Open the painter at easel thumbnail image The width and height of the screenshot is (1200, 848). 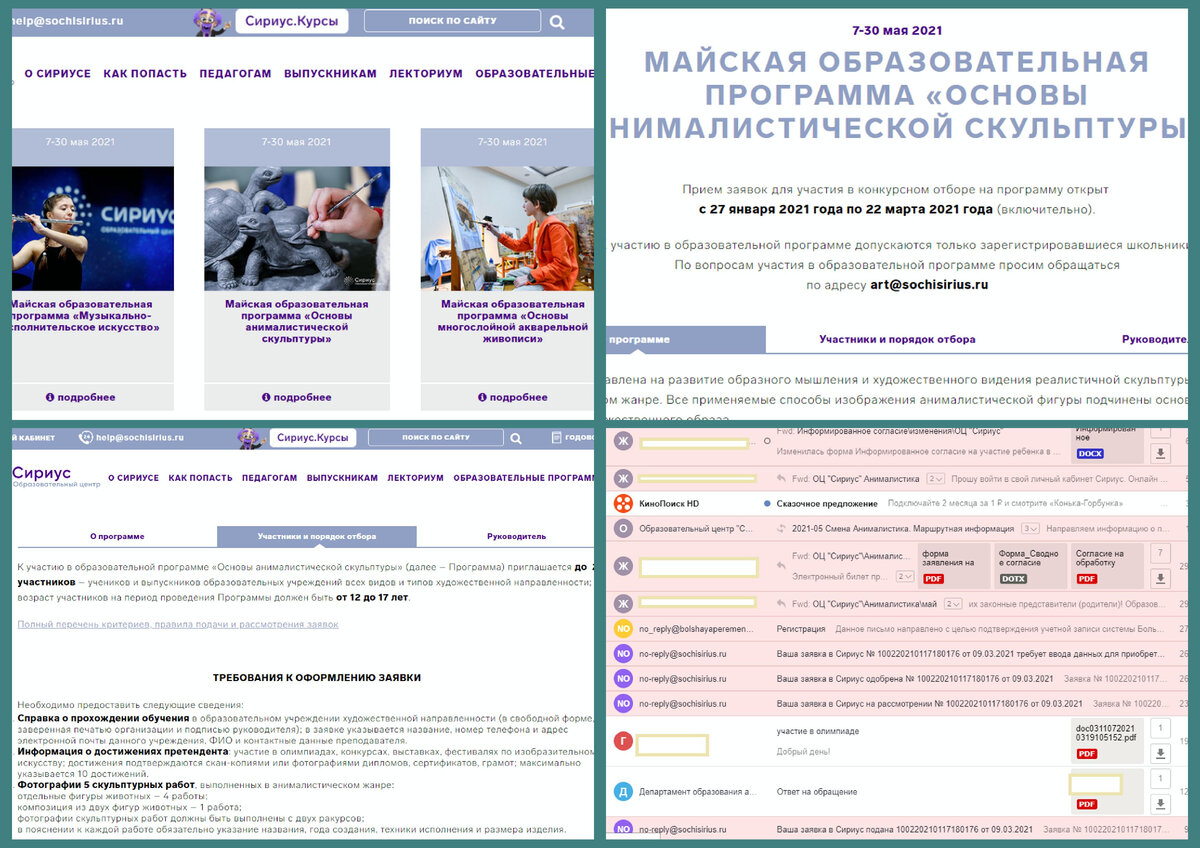507,229
